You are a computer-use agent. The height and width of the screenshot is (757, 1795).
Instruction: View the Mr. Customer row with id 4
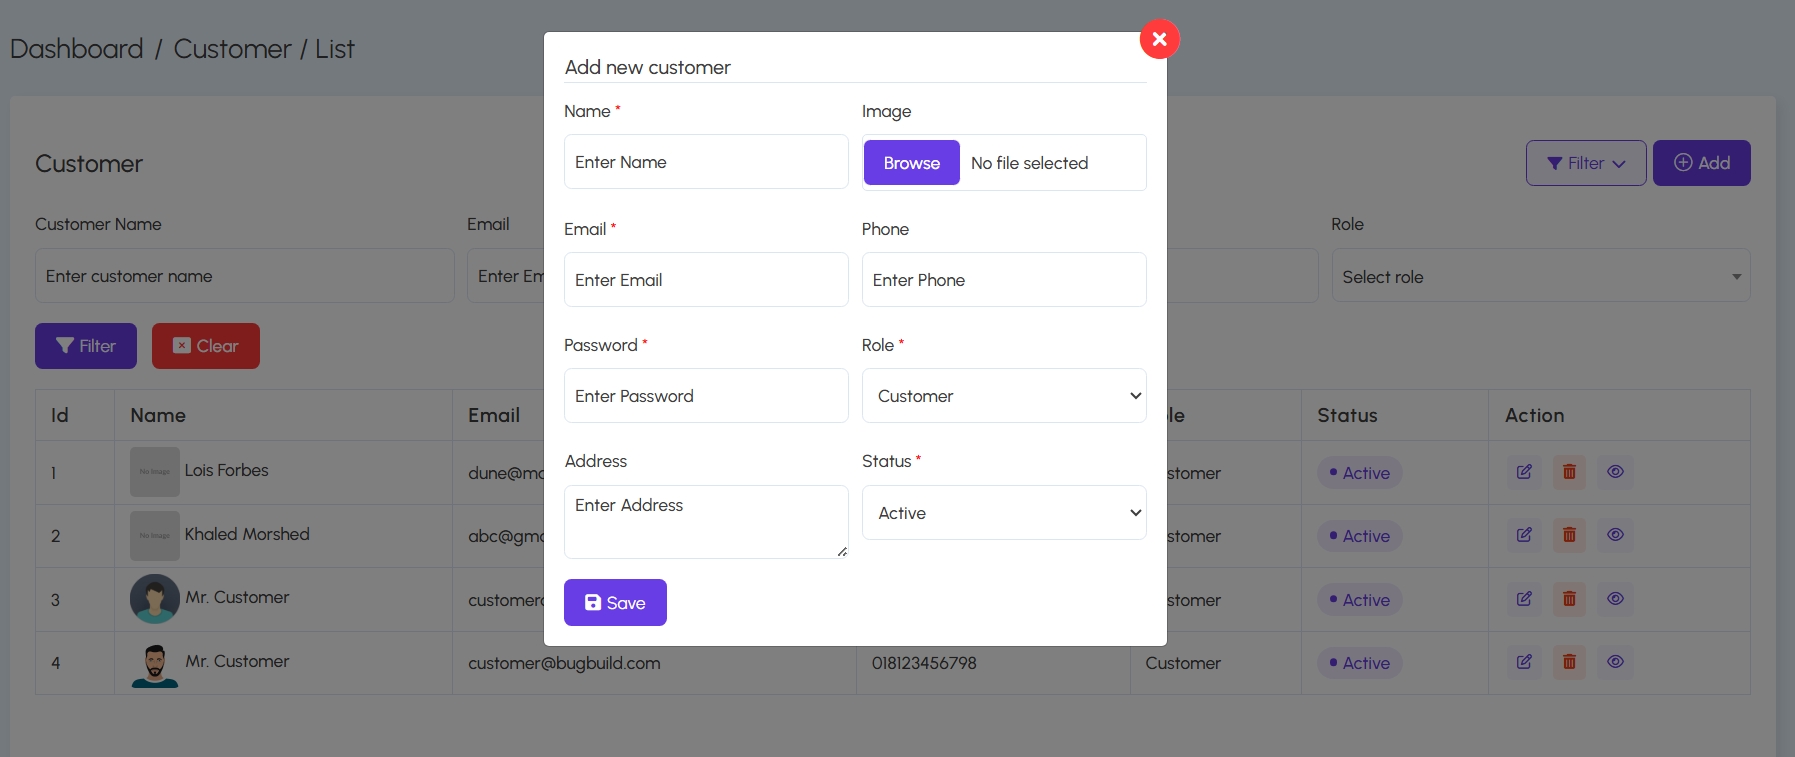(1615, 662)
